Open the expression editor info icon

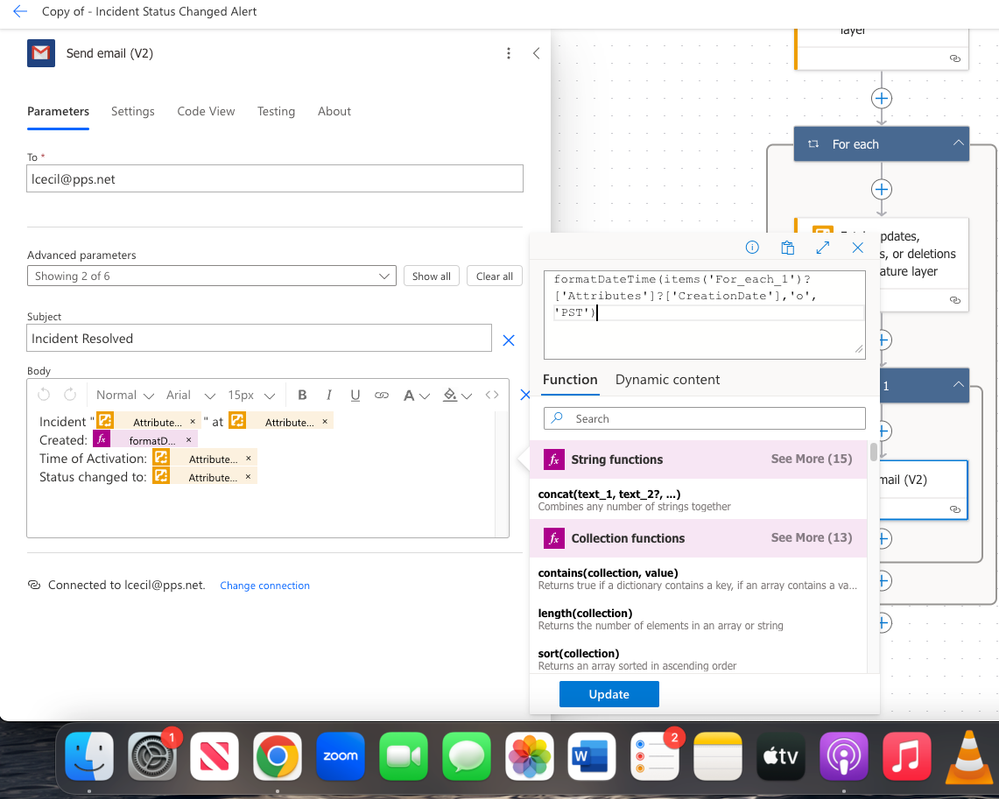(752, 247)
